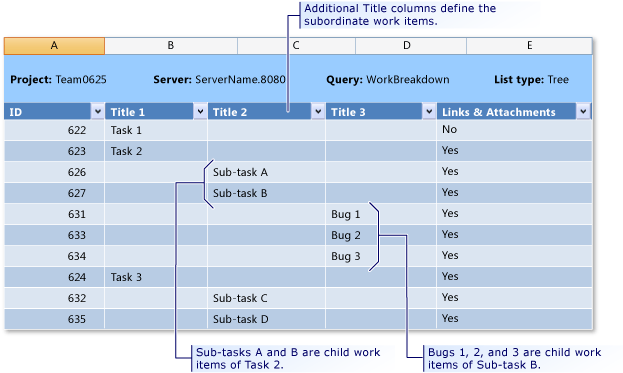Open the Links & Attachments filter dropdown
The width and height of the screenshot is (623, 373).
[x=583, y=112]
